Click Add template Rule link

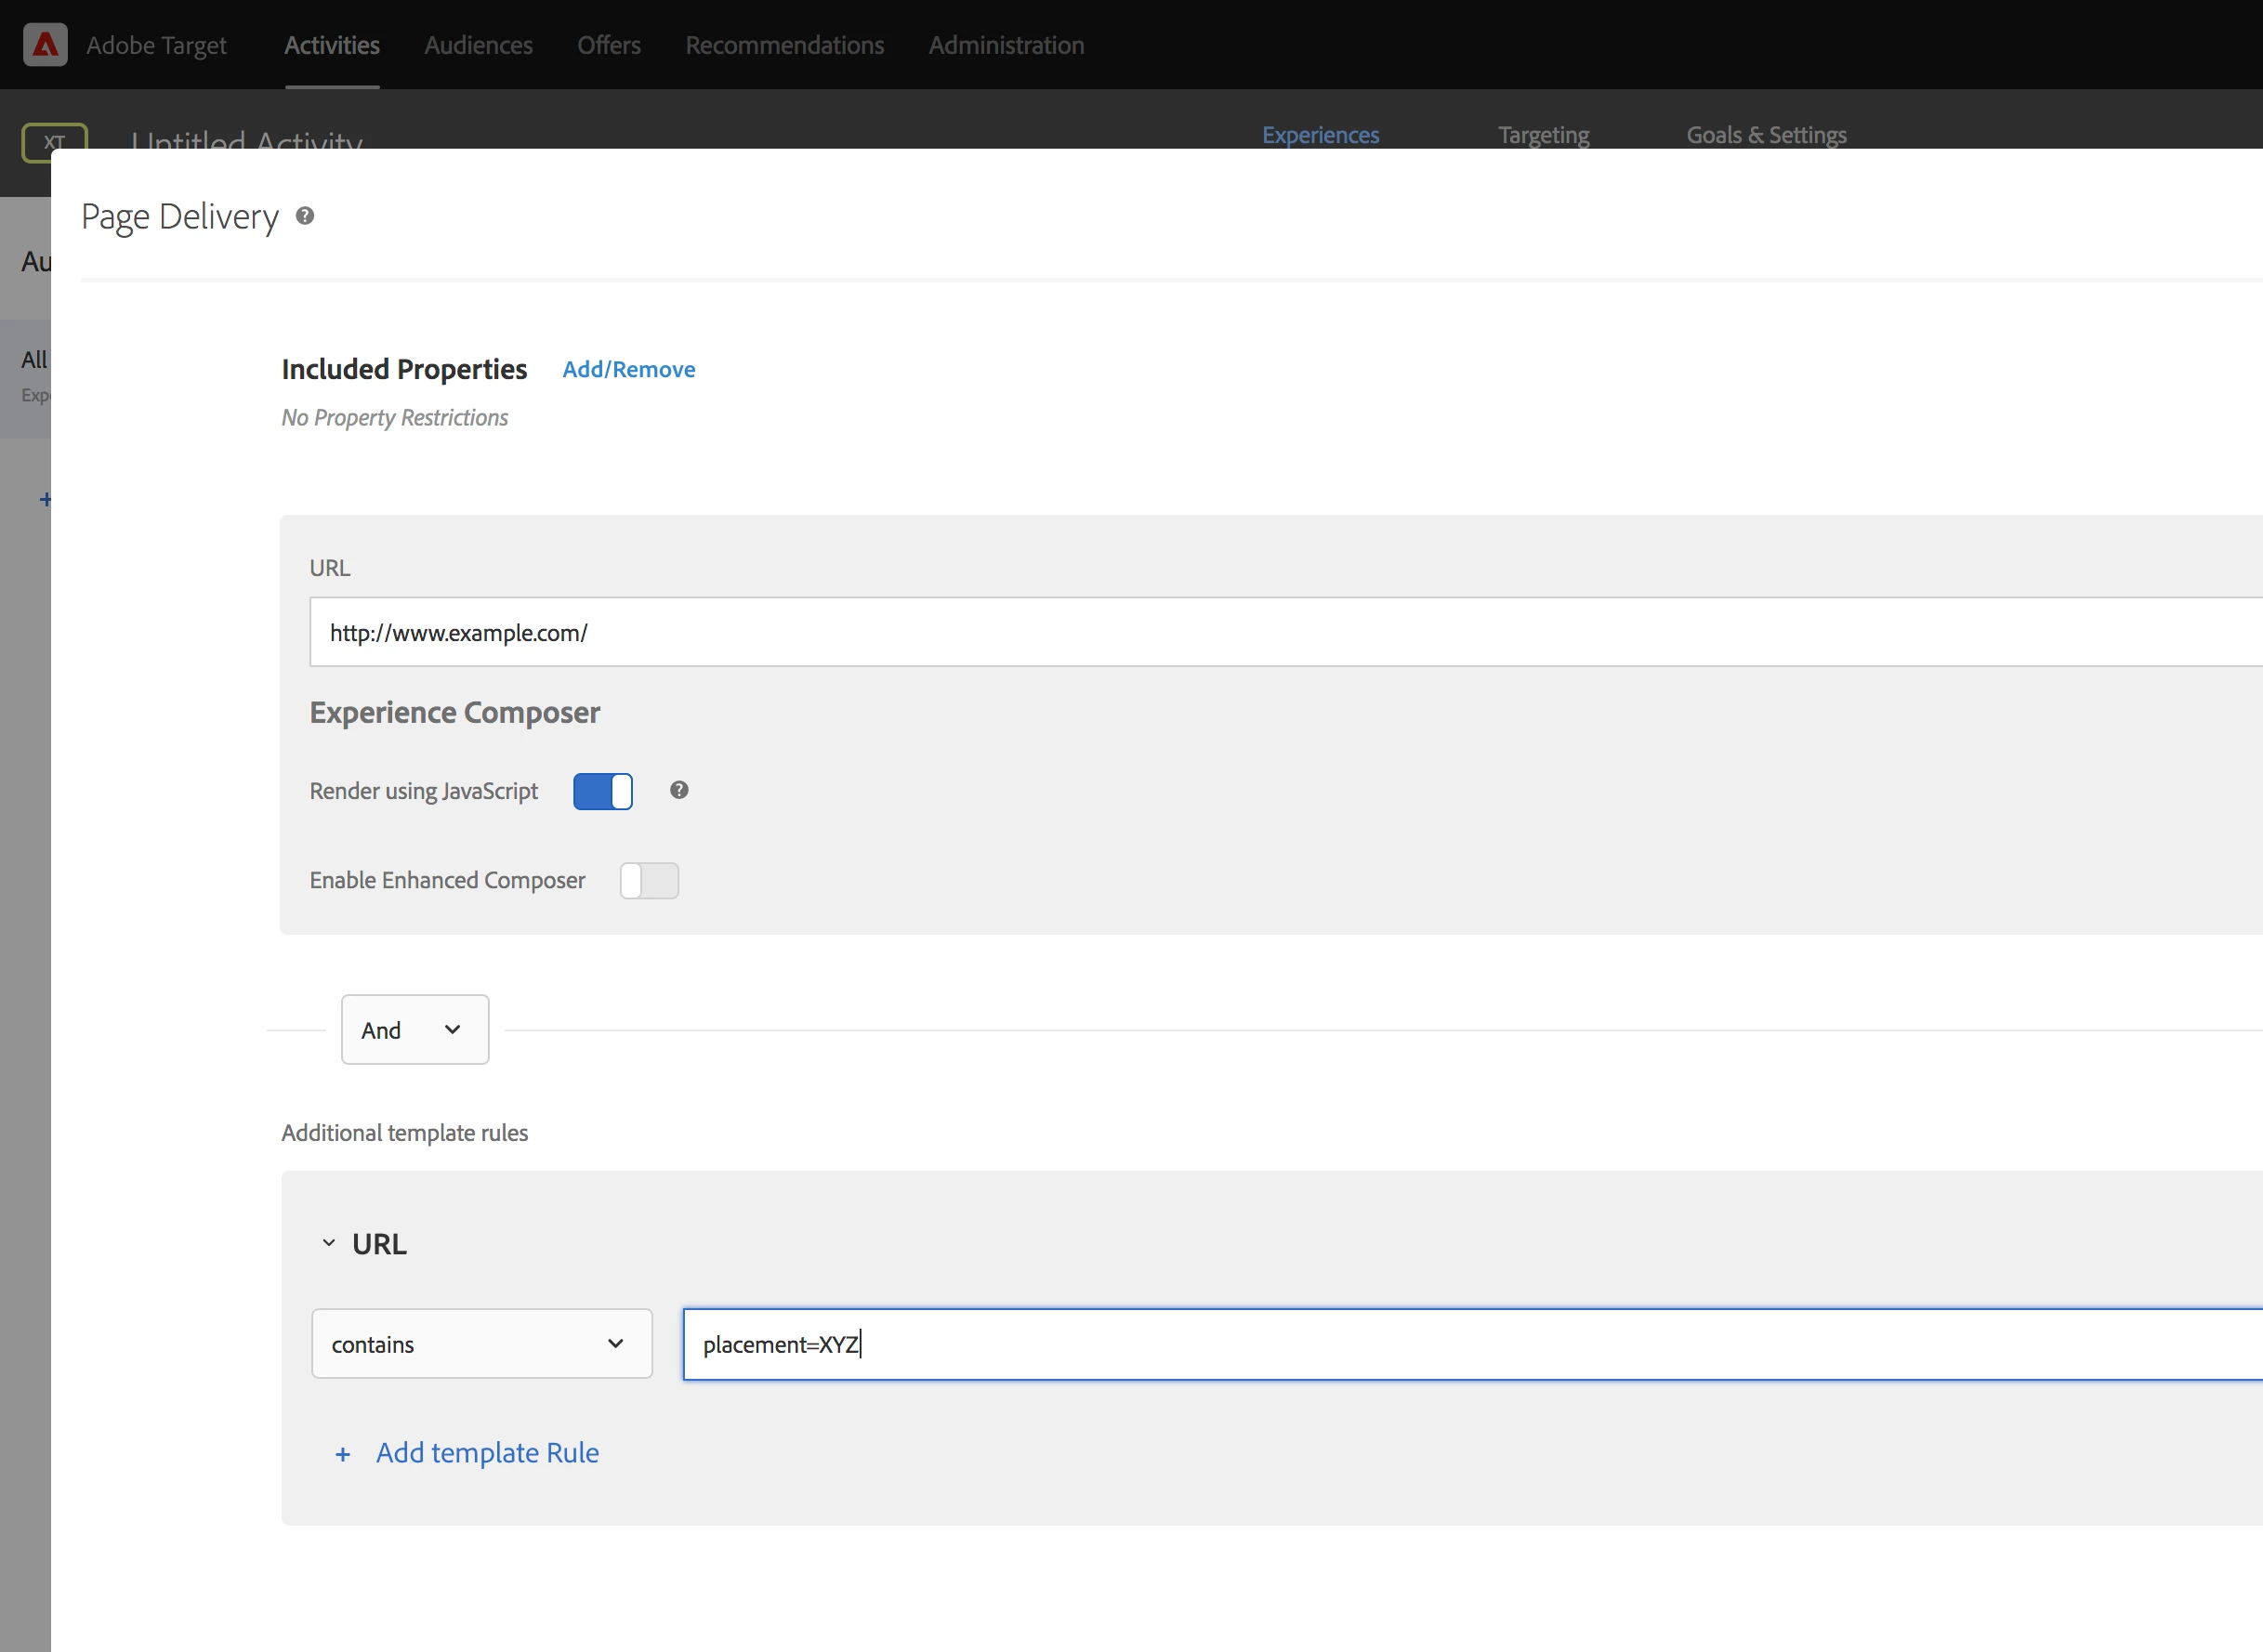pos(487,1452)
